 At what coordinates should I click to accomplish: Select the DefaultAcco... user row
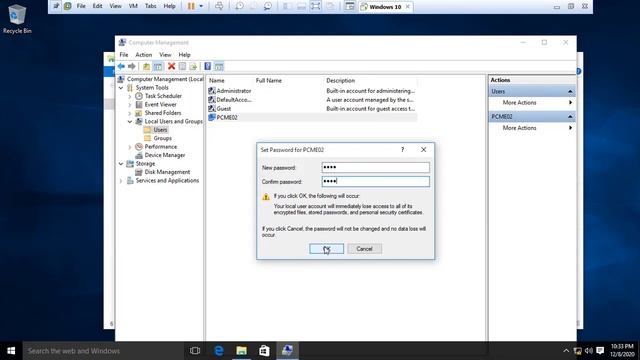(312, 100)
